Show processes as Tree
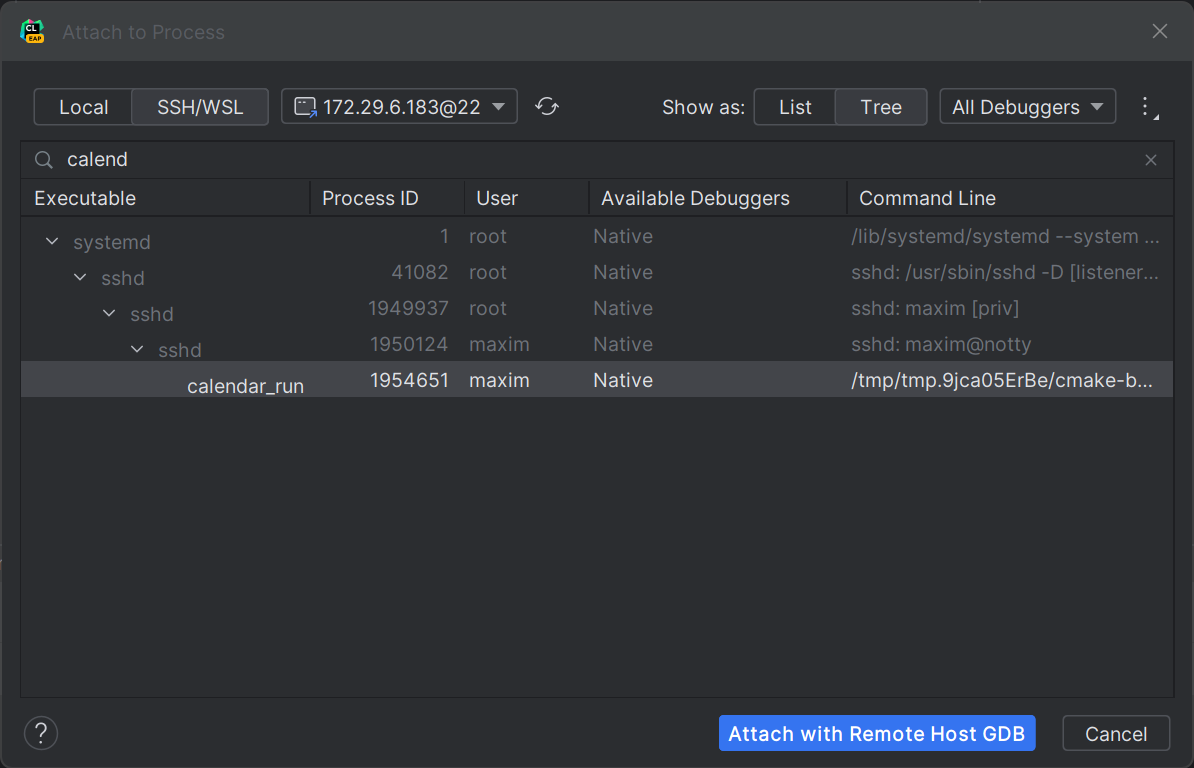The width and height of the screenshot is (1194, 768). click(x=881, y=107)
